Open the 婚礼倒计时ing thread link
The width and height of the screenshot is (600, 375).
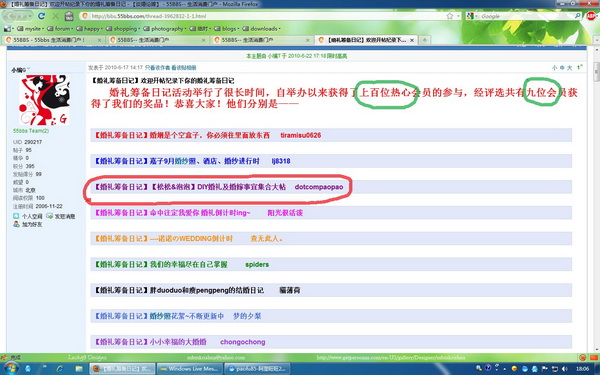point(199,213)
